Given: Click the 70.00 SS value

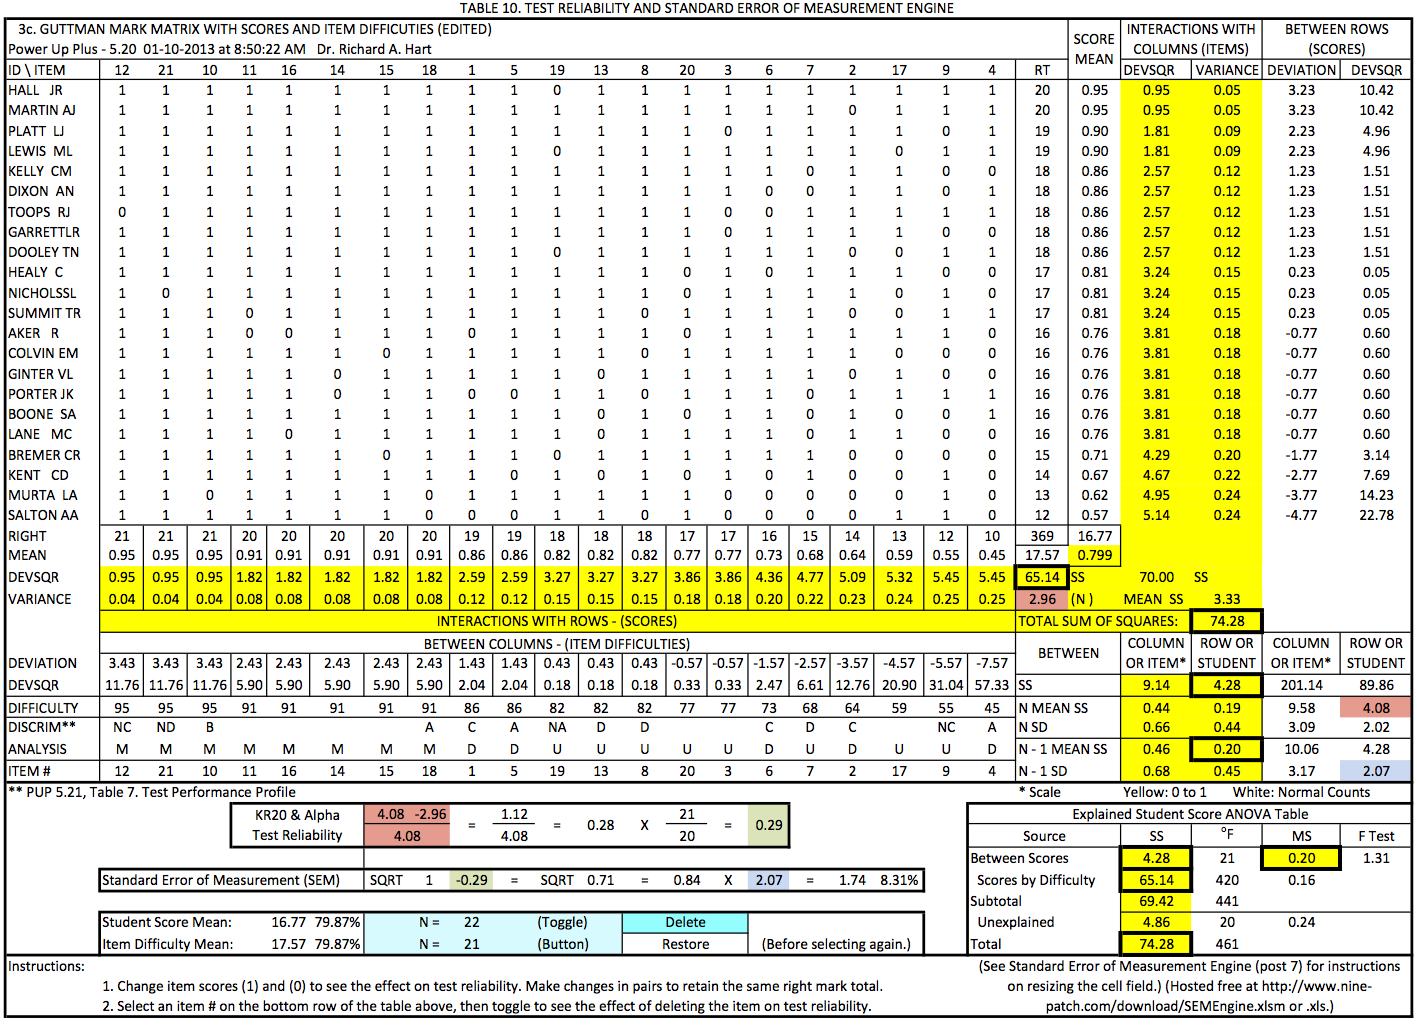Looking at the screenshot, I should (1156, 577).
